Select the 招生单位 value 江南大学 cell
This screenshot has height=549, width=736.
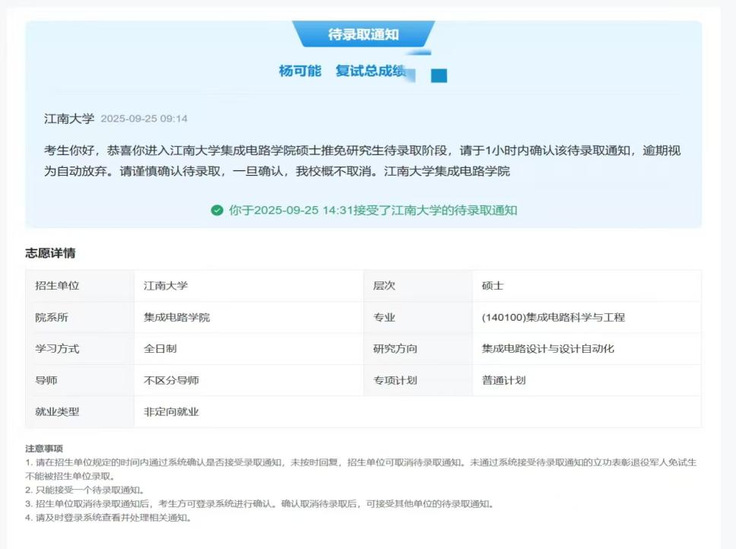tap(166, 286)
